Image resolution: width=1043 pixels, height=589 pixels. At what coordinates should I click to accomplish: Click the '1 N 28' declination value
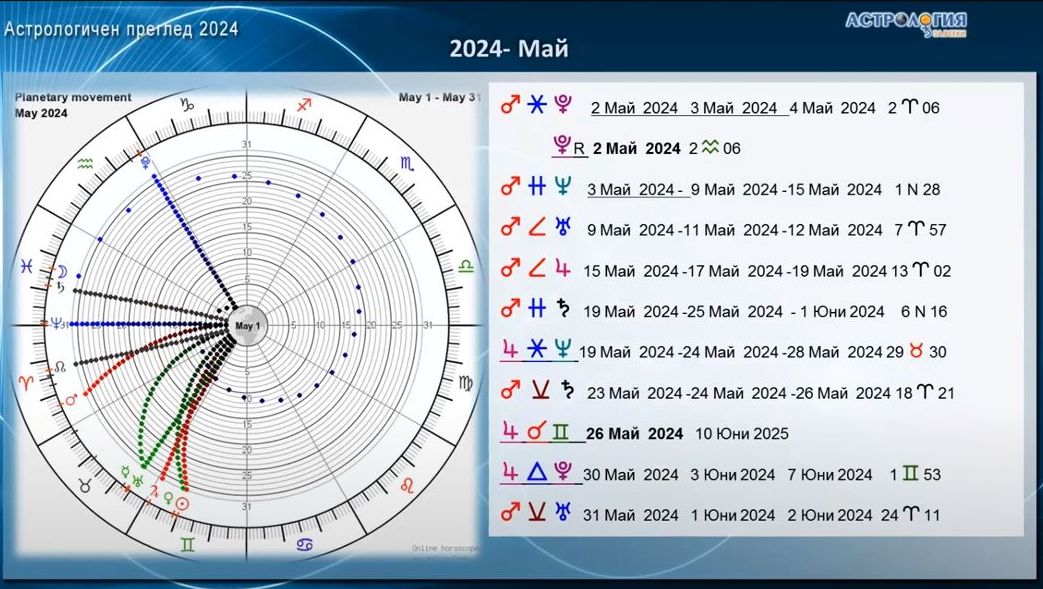click(917, 190)
